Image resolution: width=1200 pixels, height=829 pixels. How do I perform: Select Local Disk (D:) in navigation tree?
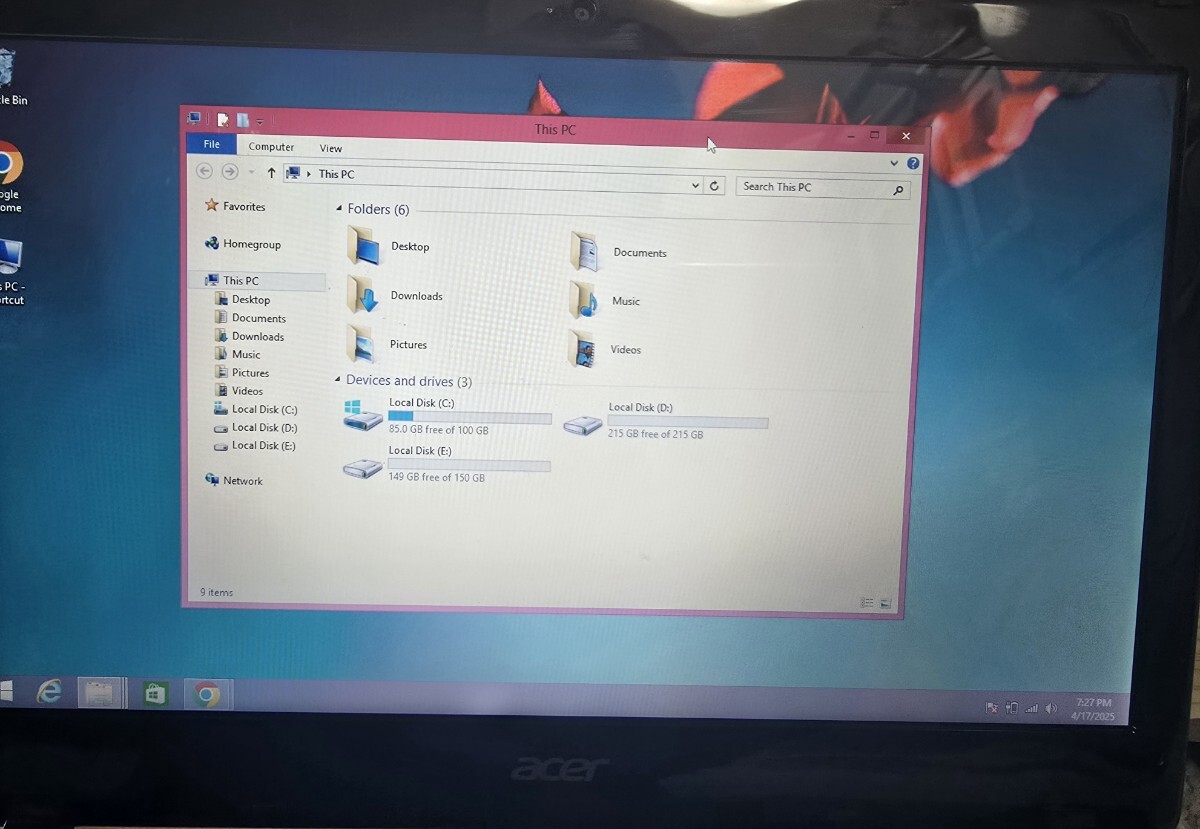[264, 427]
